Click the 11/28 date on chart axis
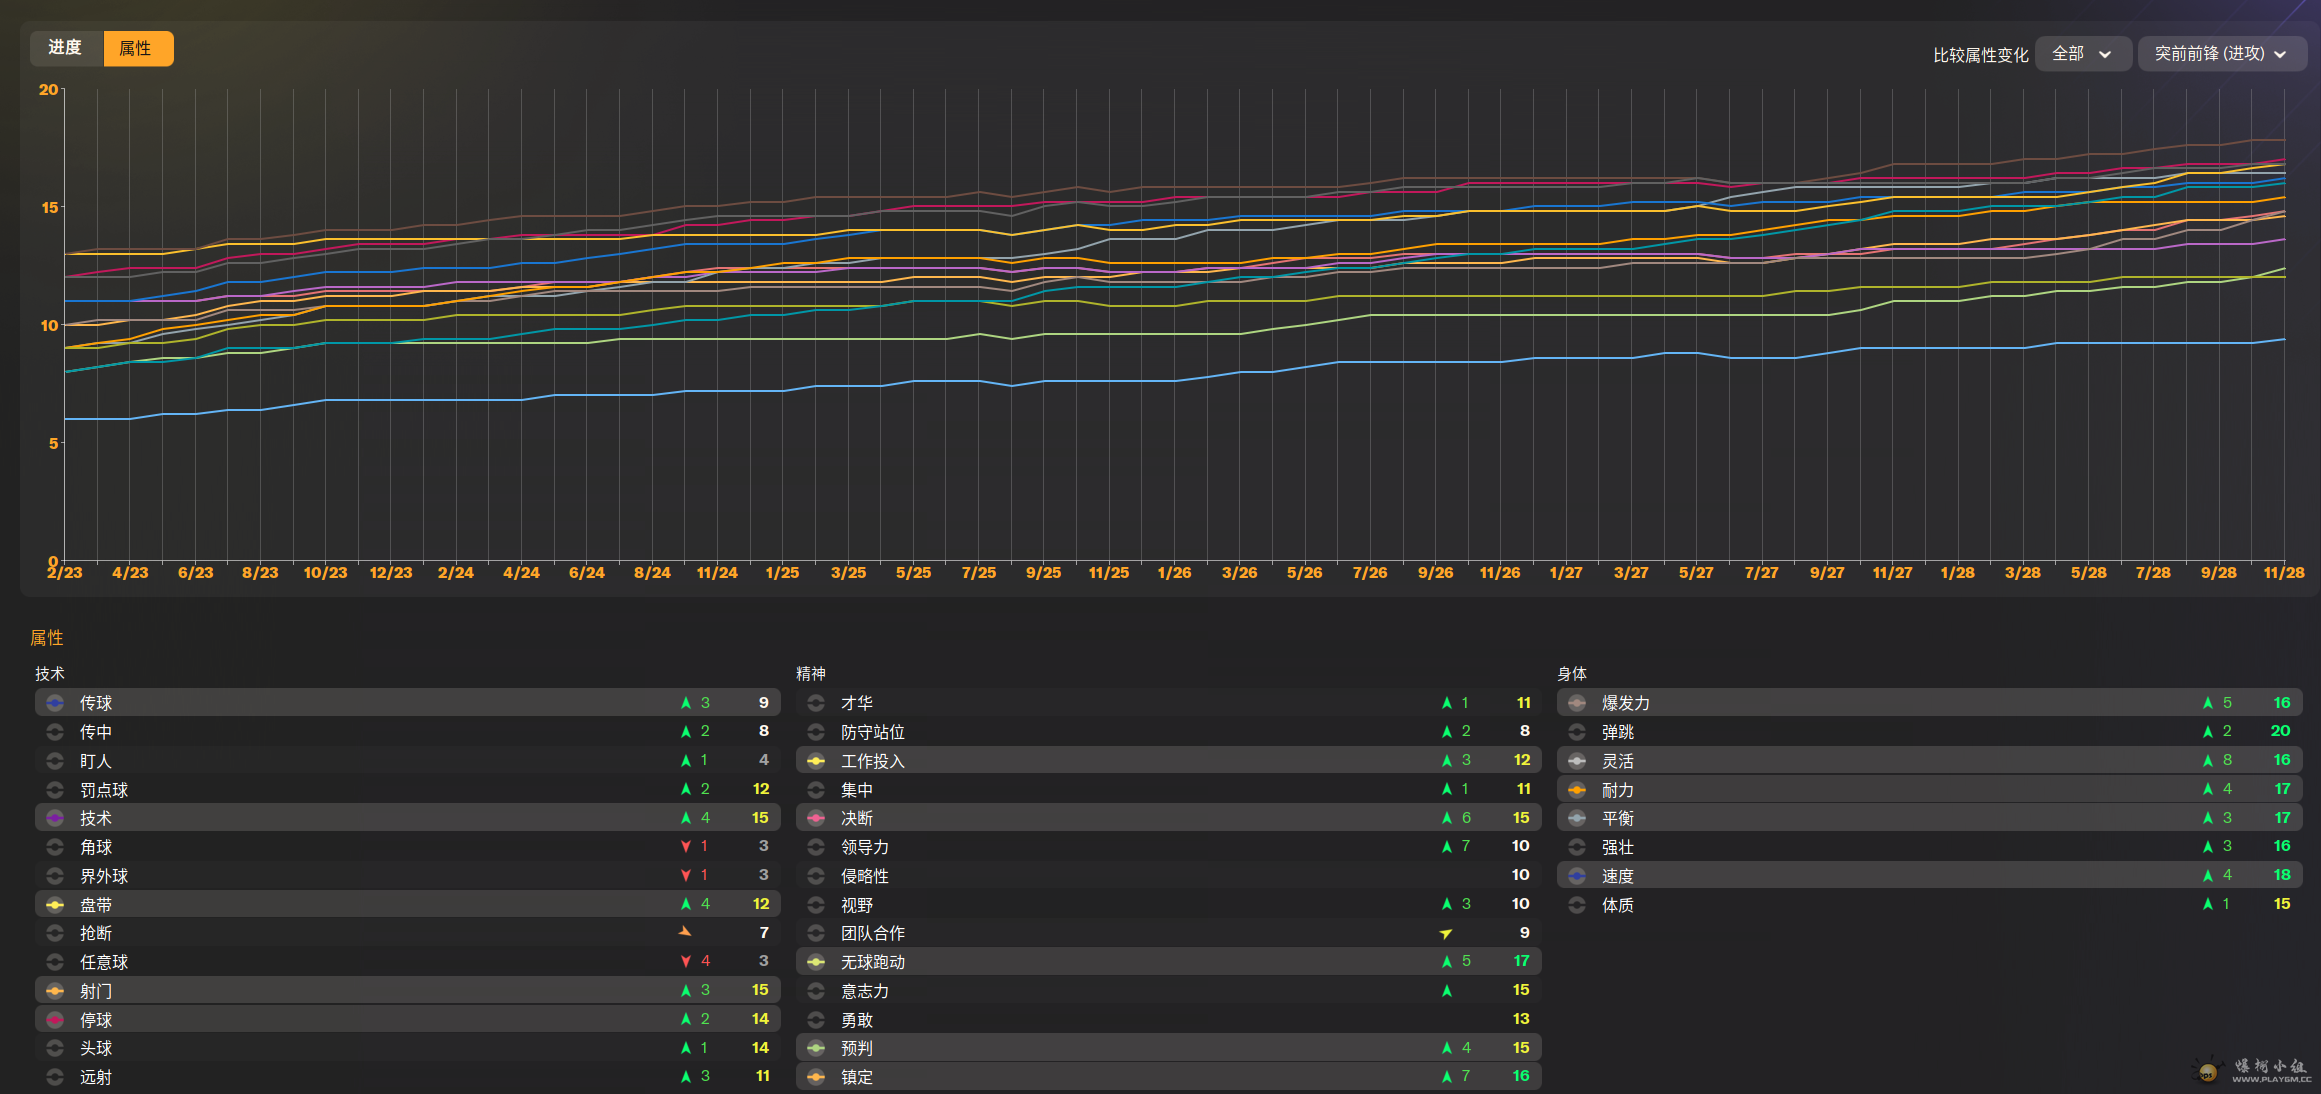Viewport: 2321px width, 1094px height. [2284, 573]
